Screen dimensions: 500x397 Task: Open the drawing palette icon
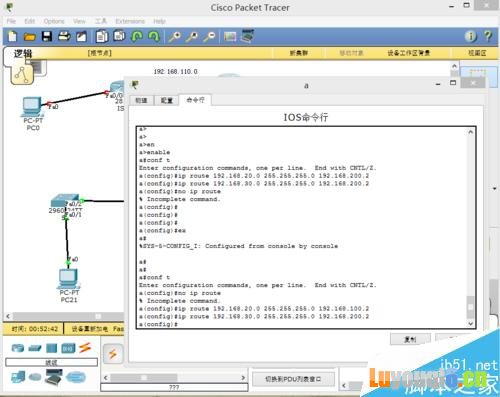tap(230, 36)
